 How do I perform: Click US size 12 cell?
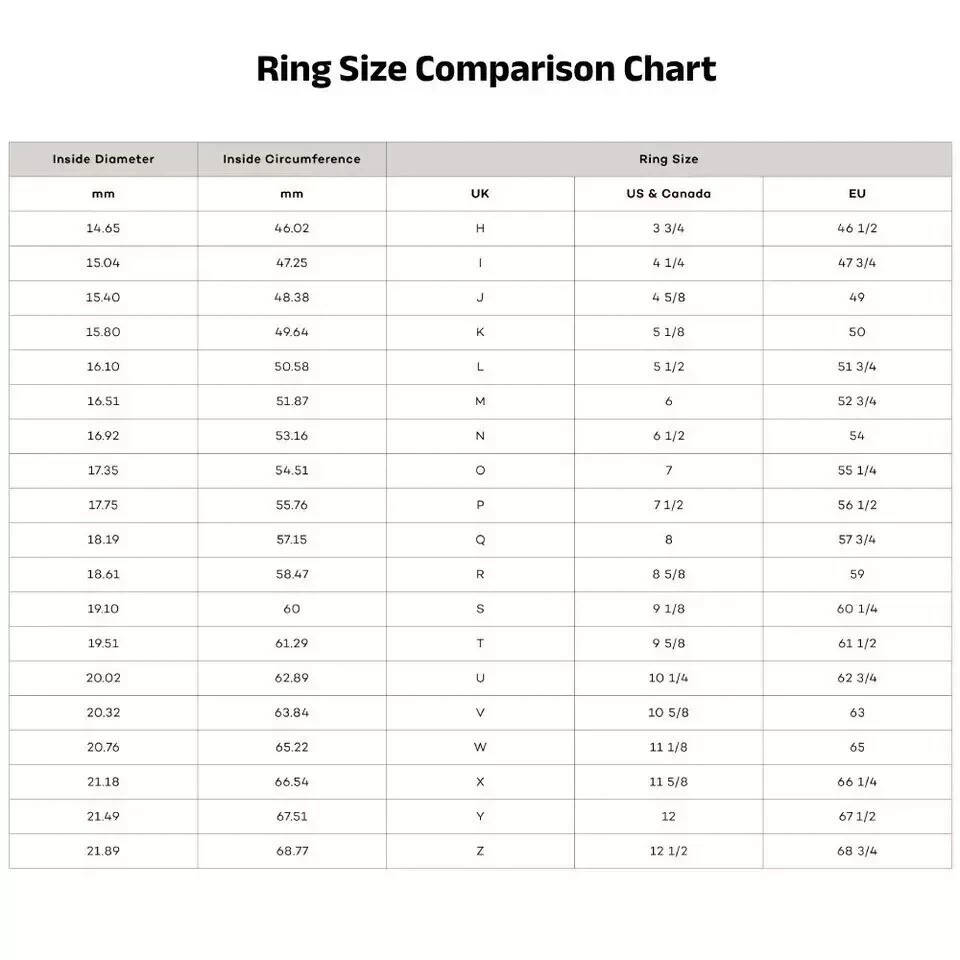click(x=669, y=817)
